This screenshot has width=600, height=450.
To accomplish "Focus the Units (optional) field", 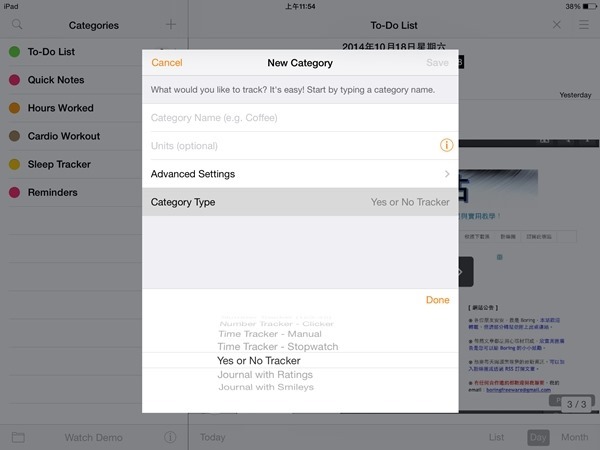I will tap(291, 146).
